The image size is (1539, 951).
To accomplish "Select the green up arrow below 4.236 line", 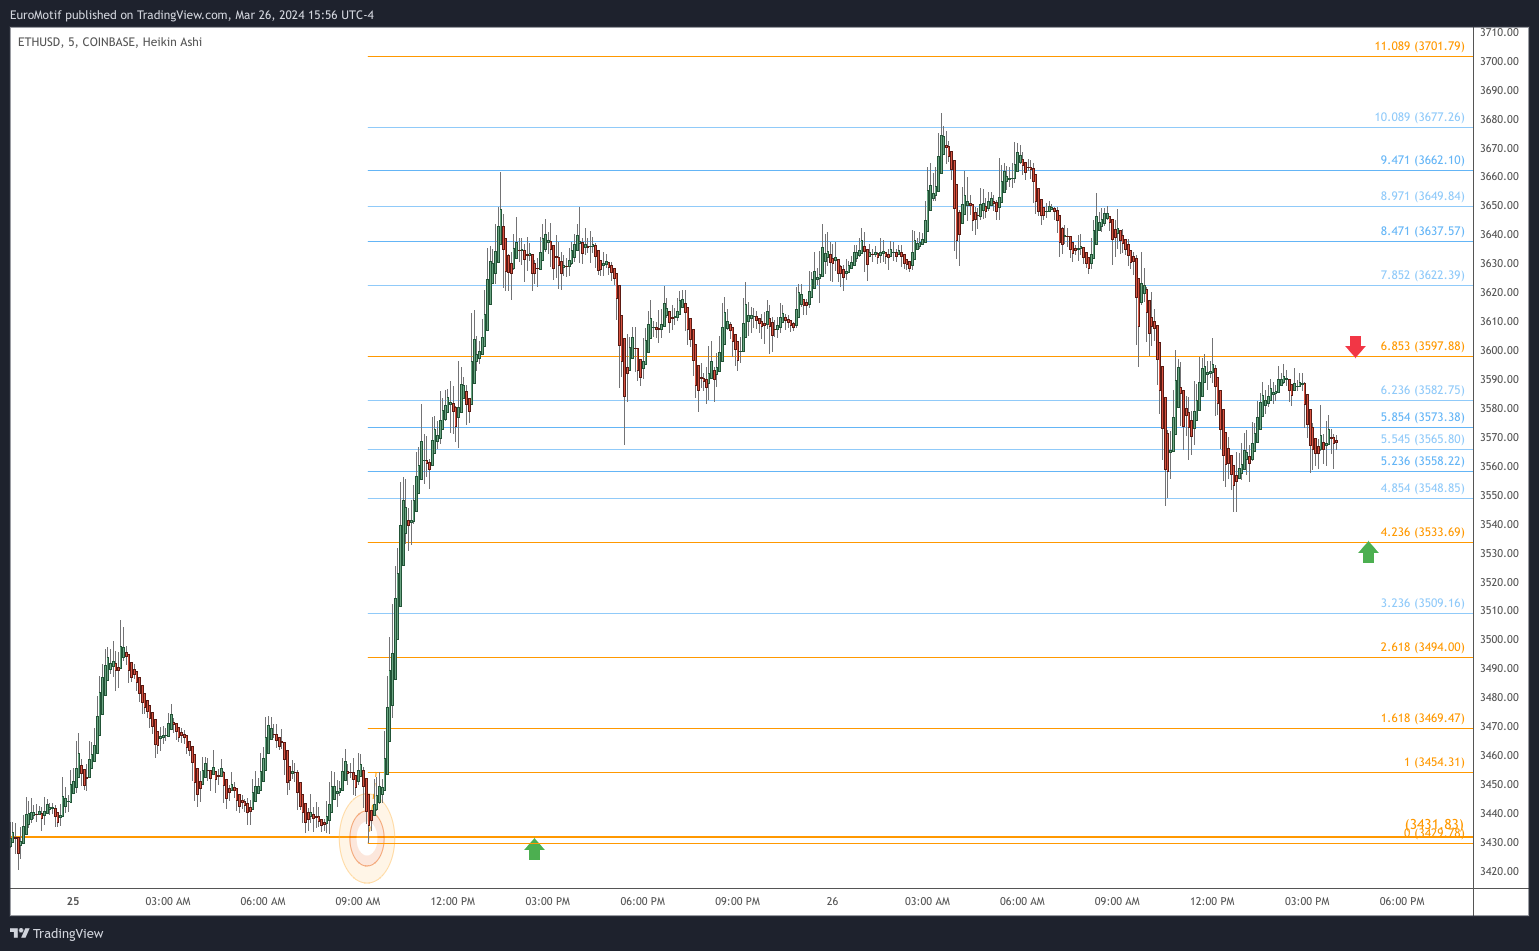I will click(x=1368, y=552).
